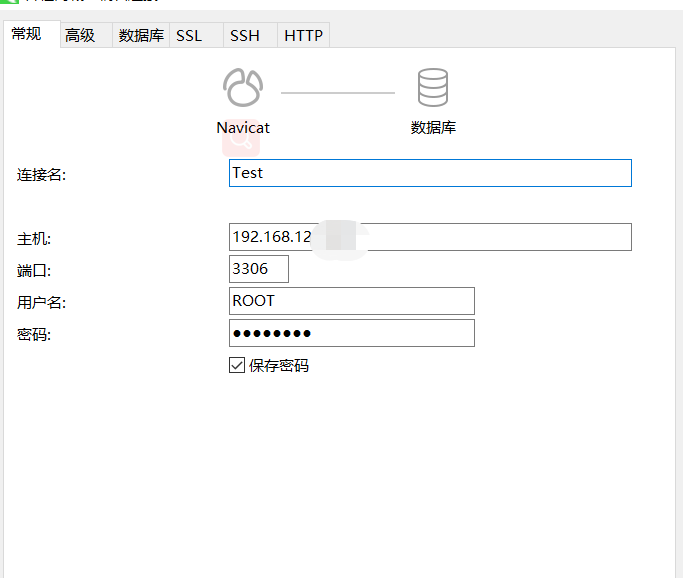Viewport: 683px width, 578px height.
Task: Switch to the HTTP tab
Action: (x=303, y=36)
